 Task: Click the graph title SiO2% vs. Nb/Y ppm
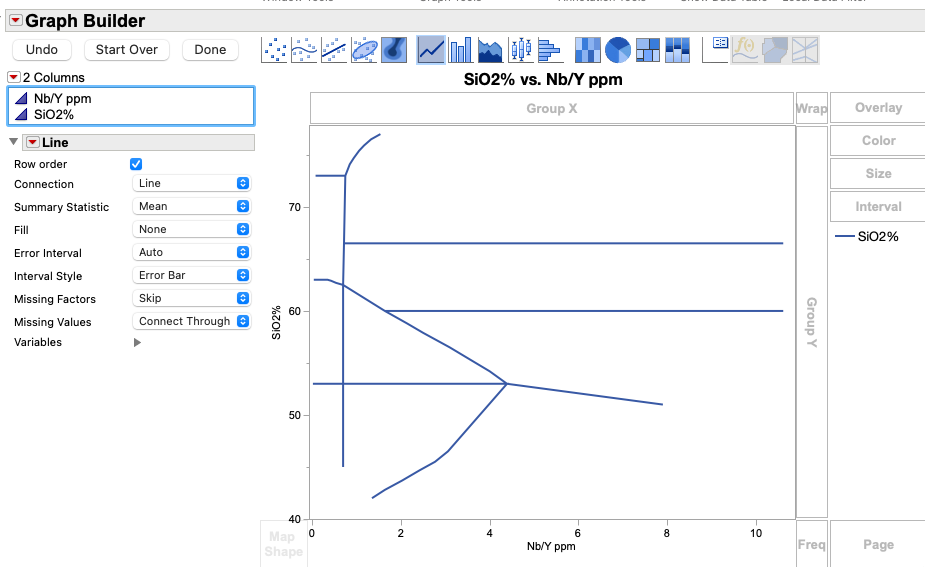click(543, 80)
